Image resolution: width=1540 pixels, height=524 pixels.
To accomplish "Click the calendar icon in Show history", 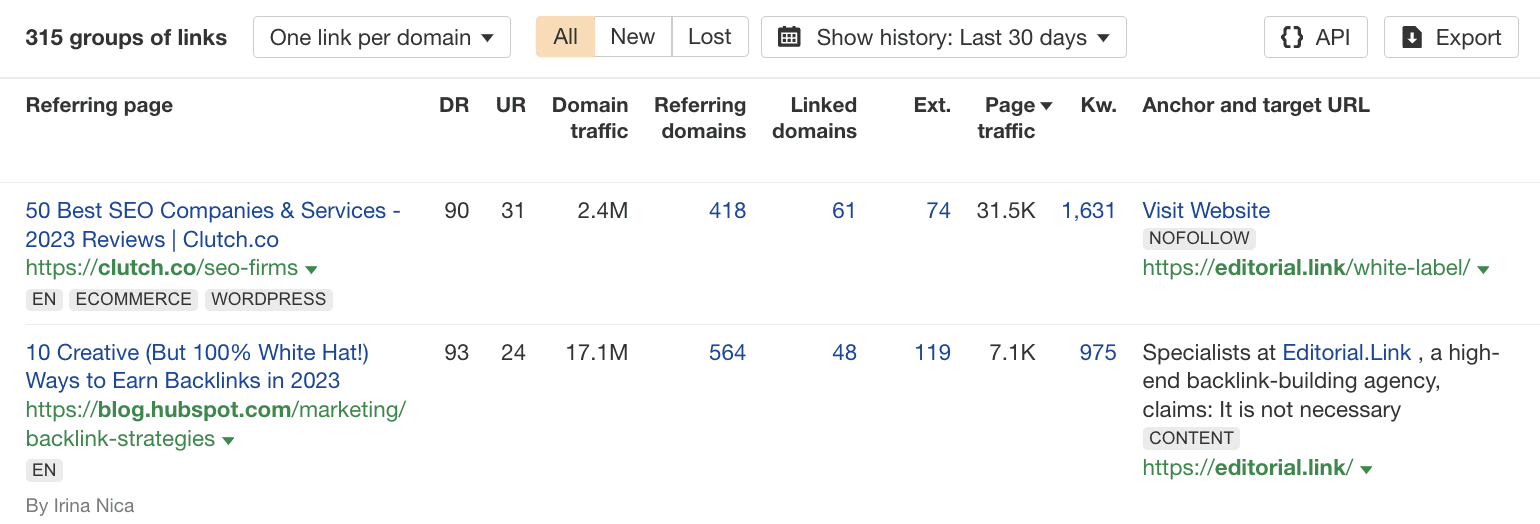I will (790, 37).
